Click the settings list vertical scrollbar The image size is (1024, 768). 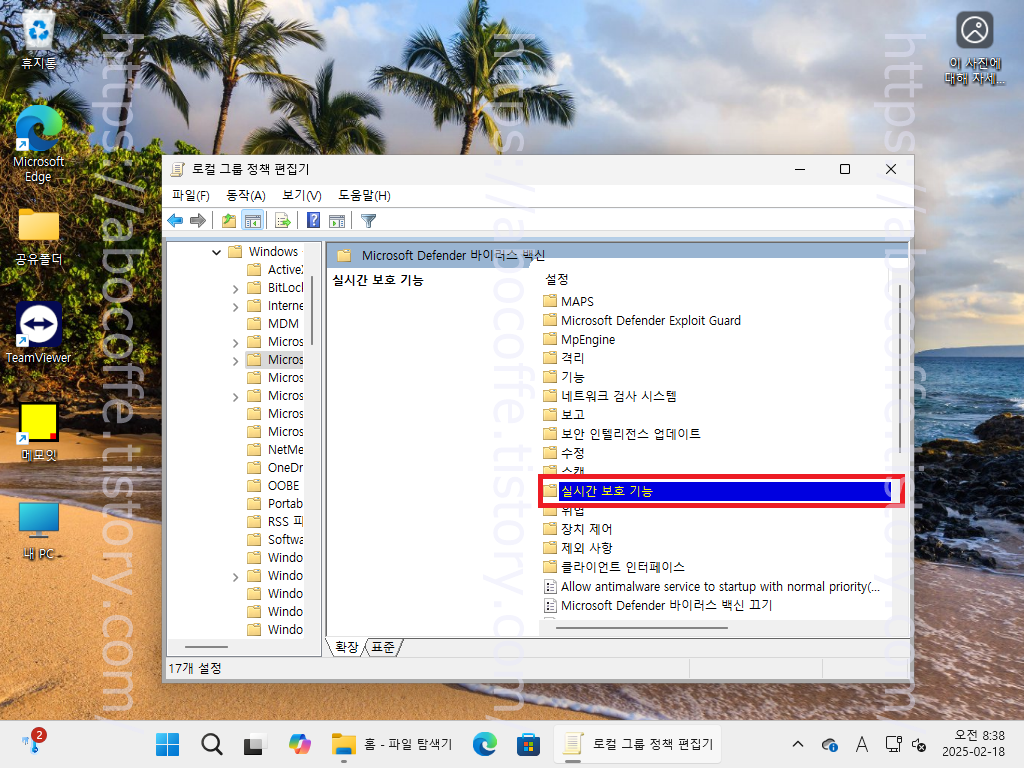(900, 368)
